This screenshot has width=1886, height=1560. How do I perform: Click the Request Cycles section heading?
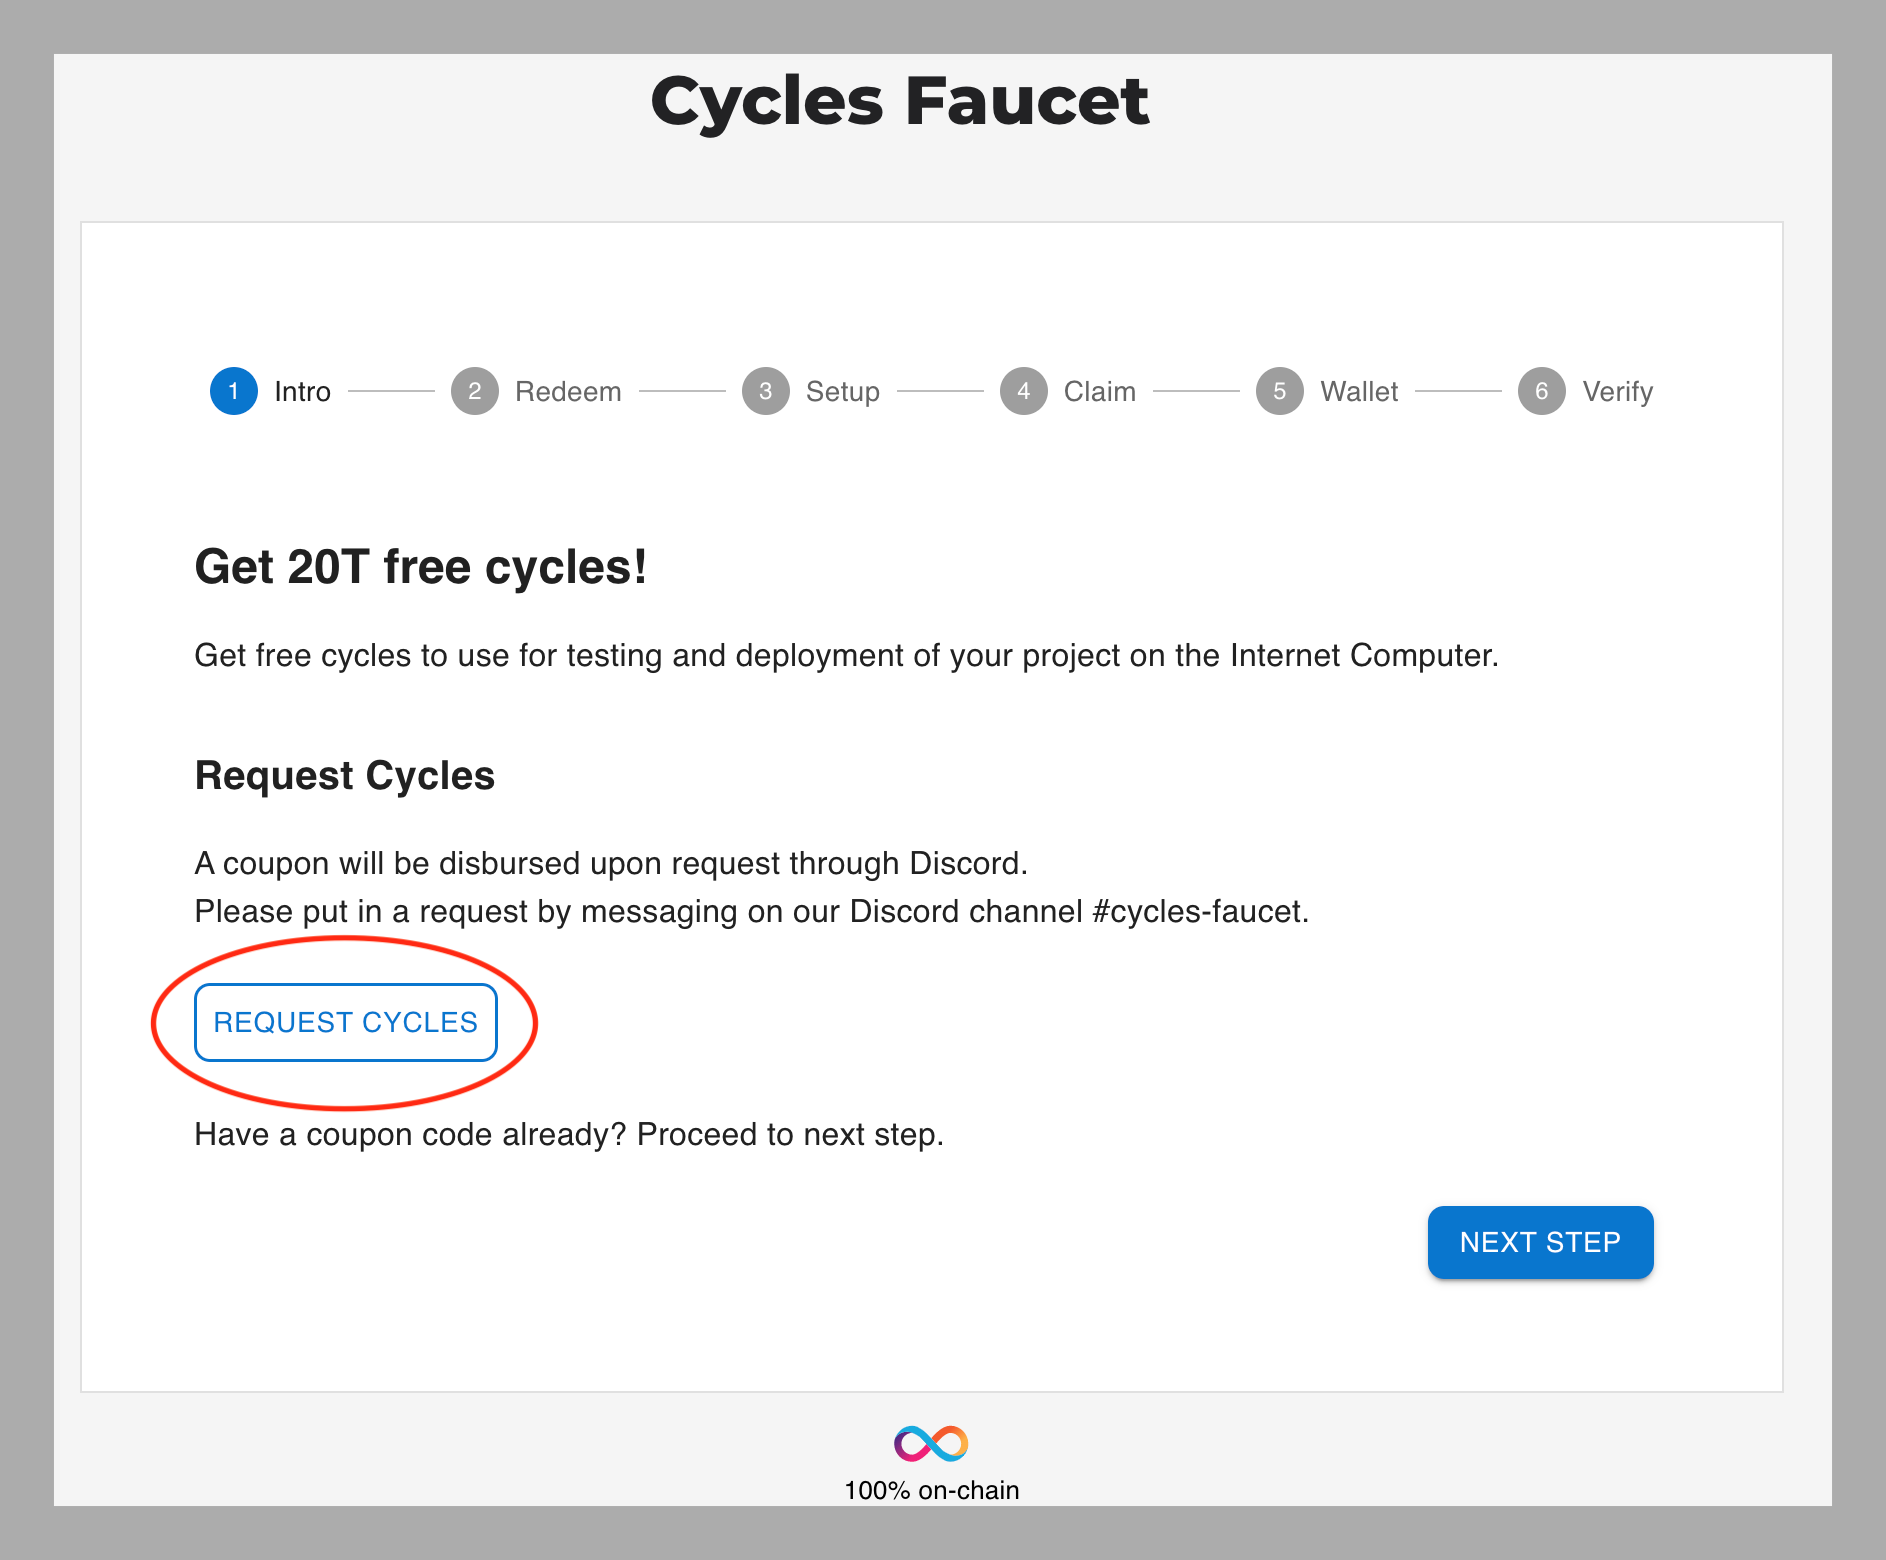click(x=345, y=776)
